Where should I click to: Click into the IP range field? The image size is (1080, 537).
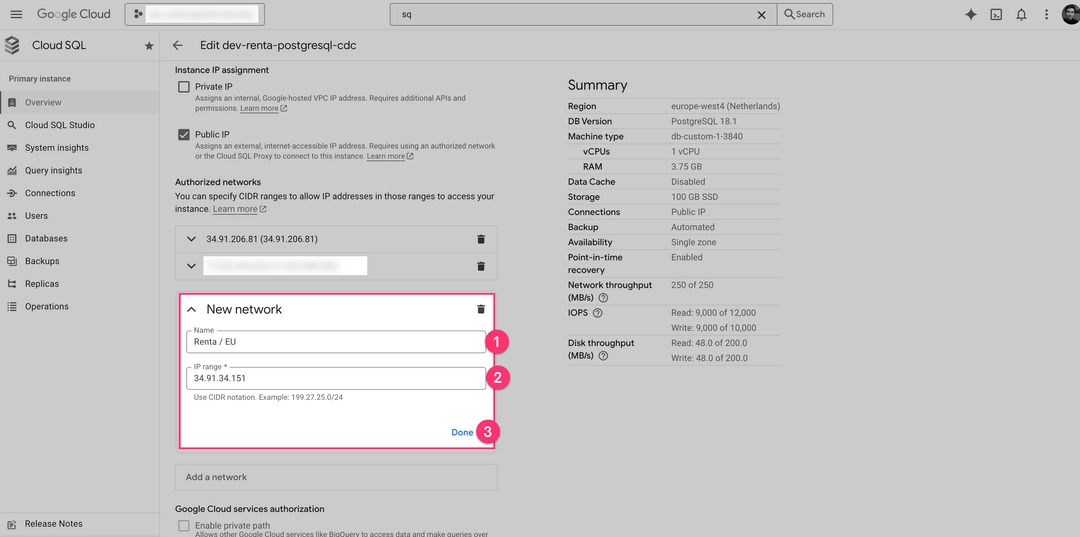[x=336, y=379]
